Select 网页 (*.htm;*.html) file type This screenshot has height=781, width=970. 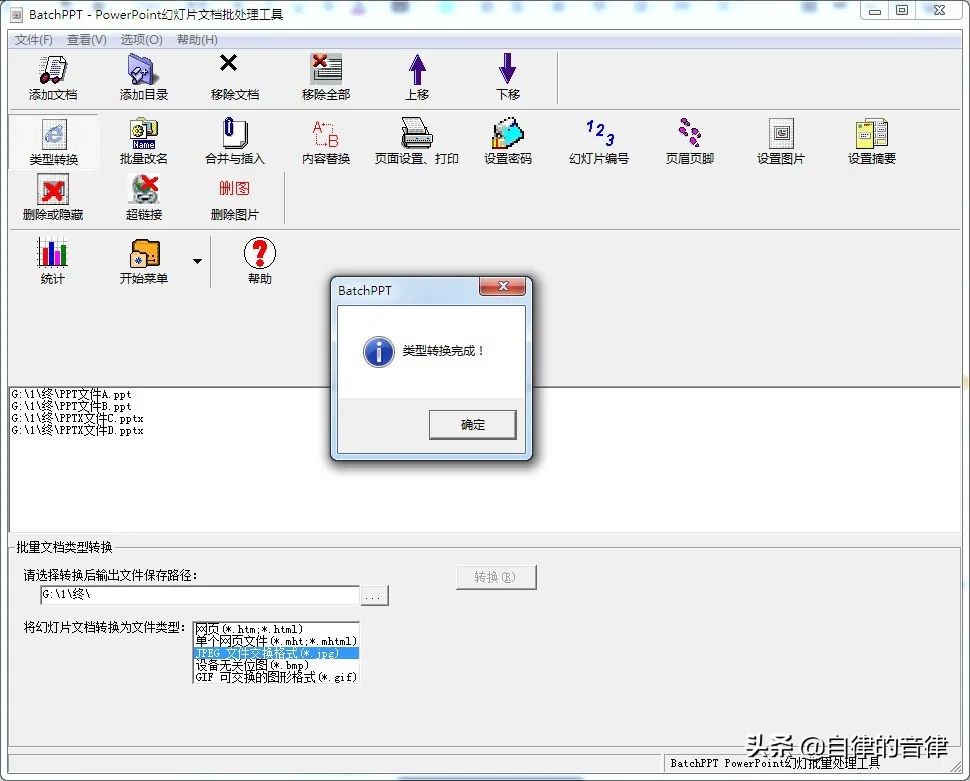(276, 629)
